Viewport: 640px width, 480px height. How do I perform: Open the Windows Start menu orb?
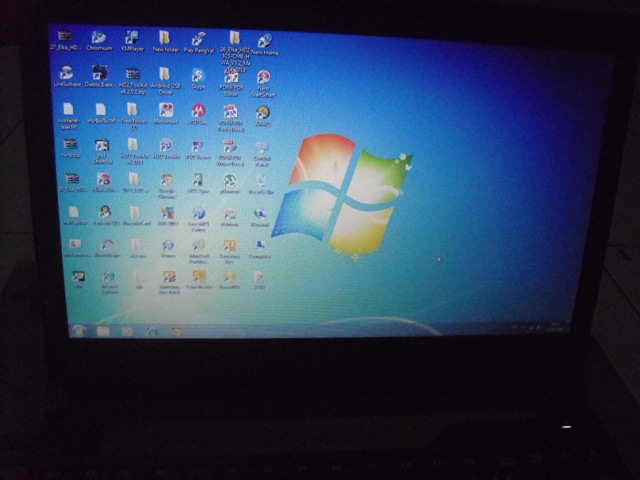click(x=78, y=330)
